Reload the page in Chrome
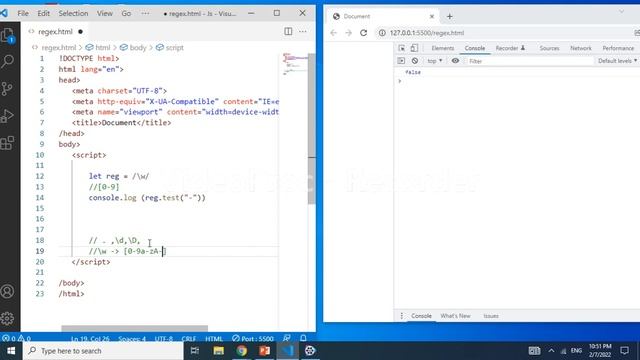Viewport: 640px width, 360px height. coord(363,33)
